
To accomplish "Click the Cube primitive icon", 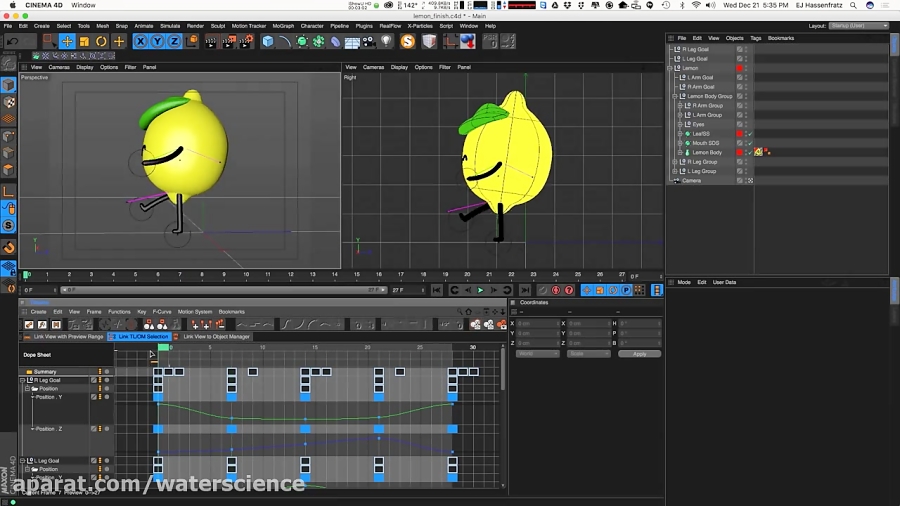I will tap(267, 41).
